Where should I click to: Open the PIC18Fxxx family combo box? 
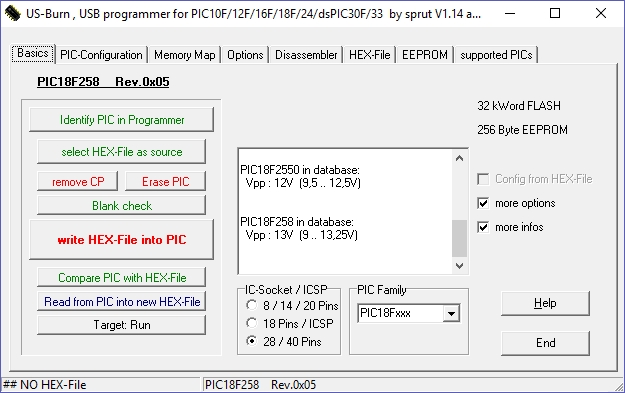coord(409,313)
